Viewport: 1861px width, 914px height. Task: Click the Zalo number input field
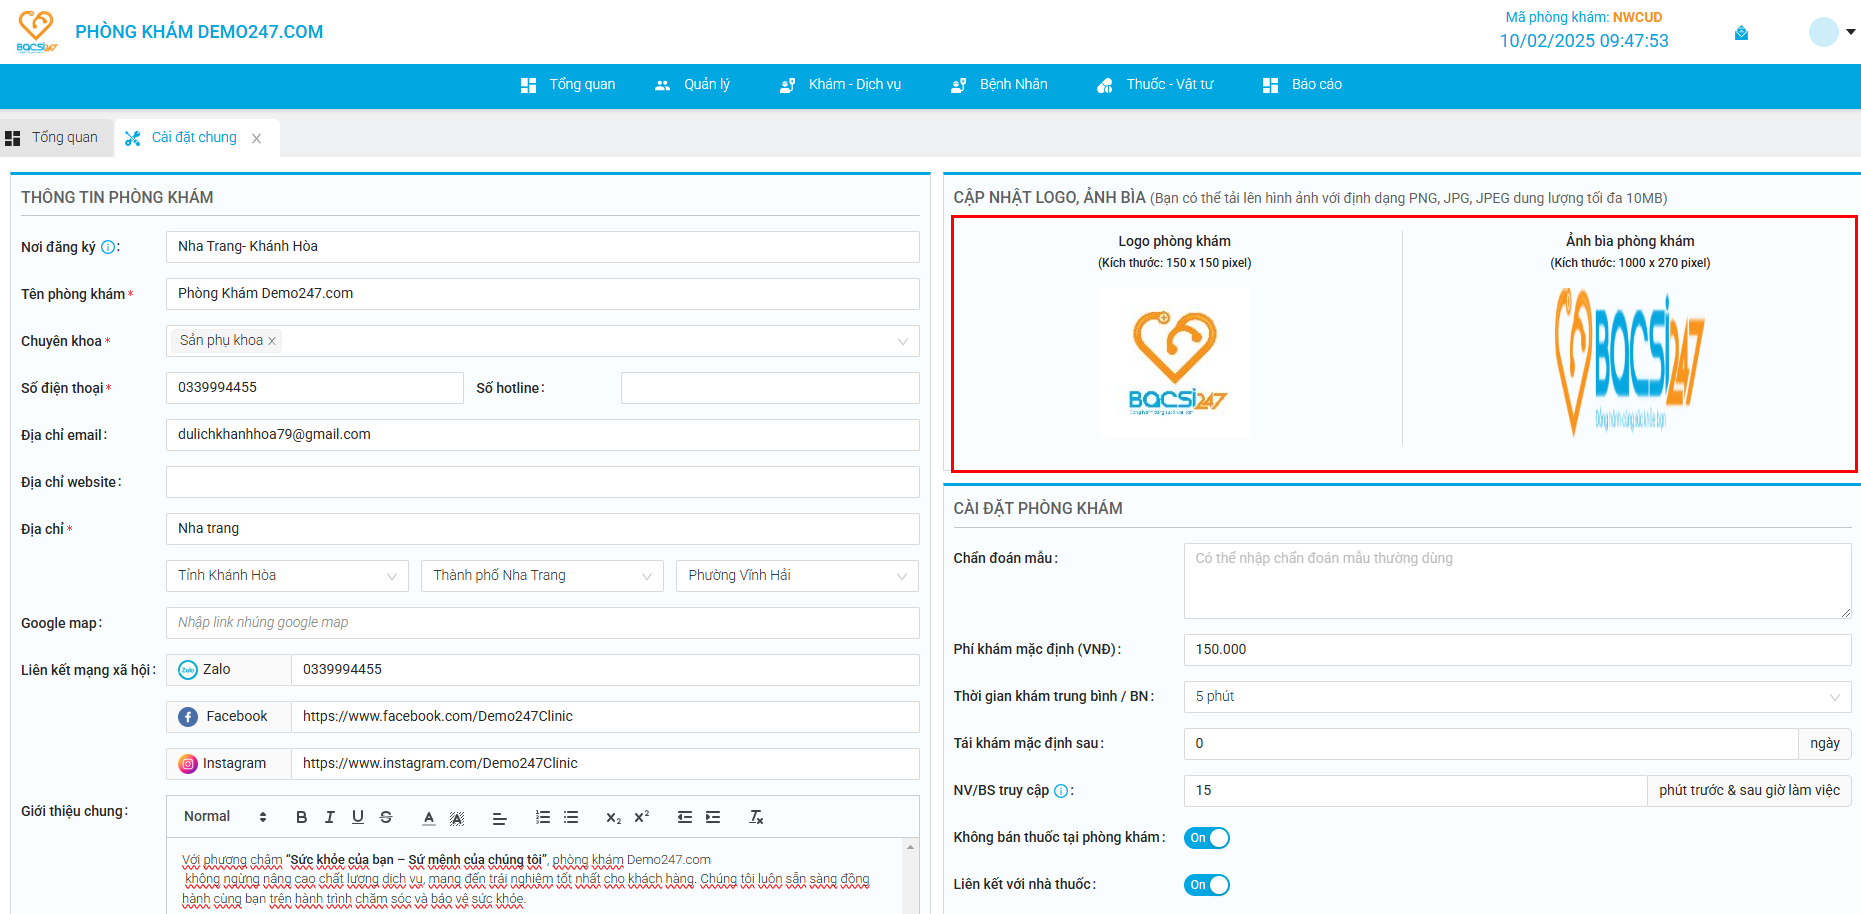[605, 670]
